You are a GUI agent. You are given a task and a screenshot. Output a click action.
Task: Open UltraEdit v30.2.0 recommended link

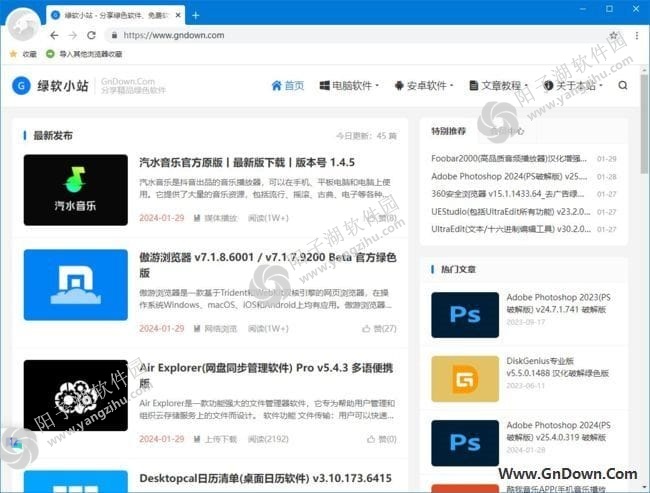tap(511, 229)
